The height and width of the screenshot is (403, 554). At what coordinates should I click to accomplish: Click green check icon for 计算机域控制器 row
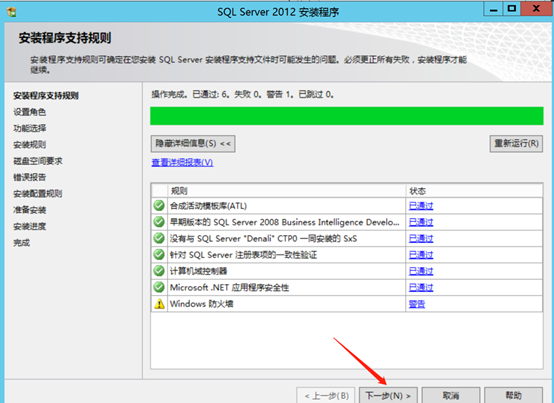(x=159, y=271)
